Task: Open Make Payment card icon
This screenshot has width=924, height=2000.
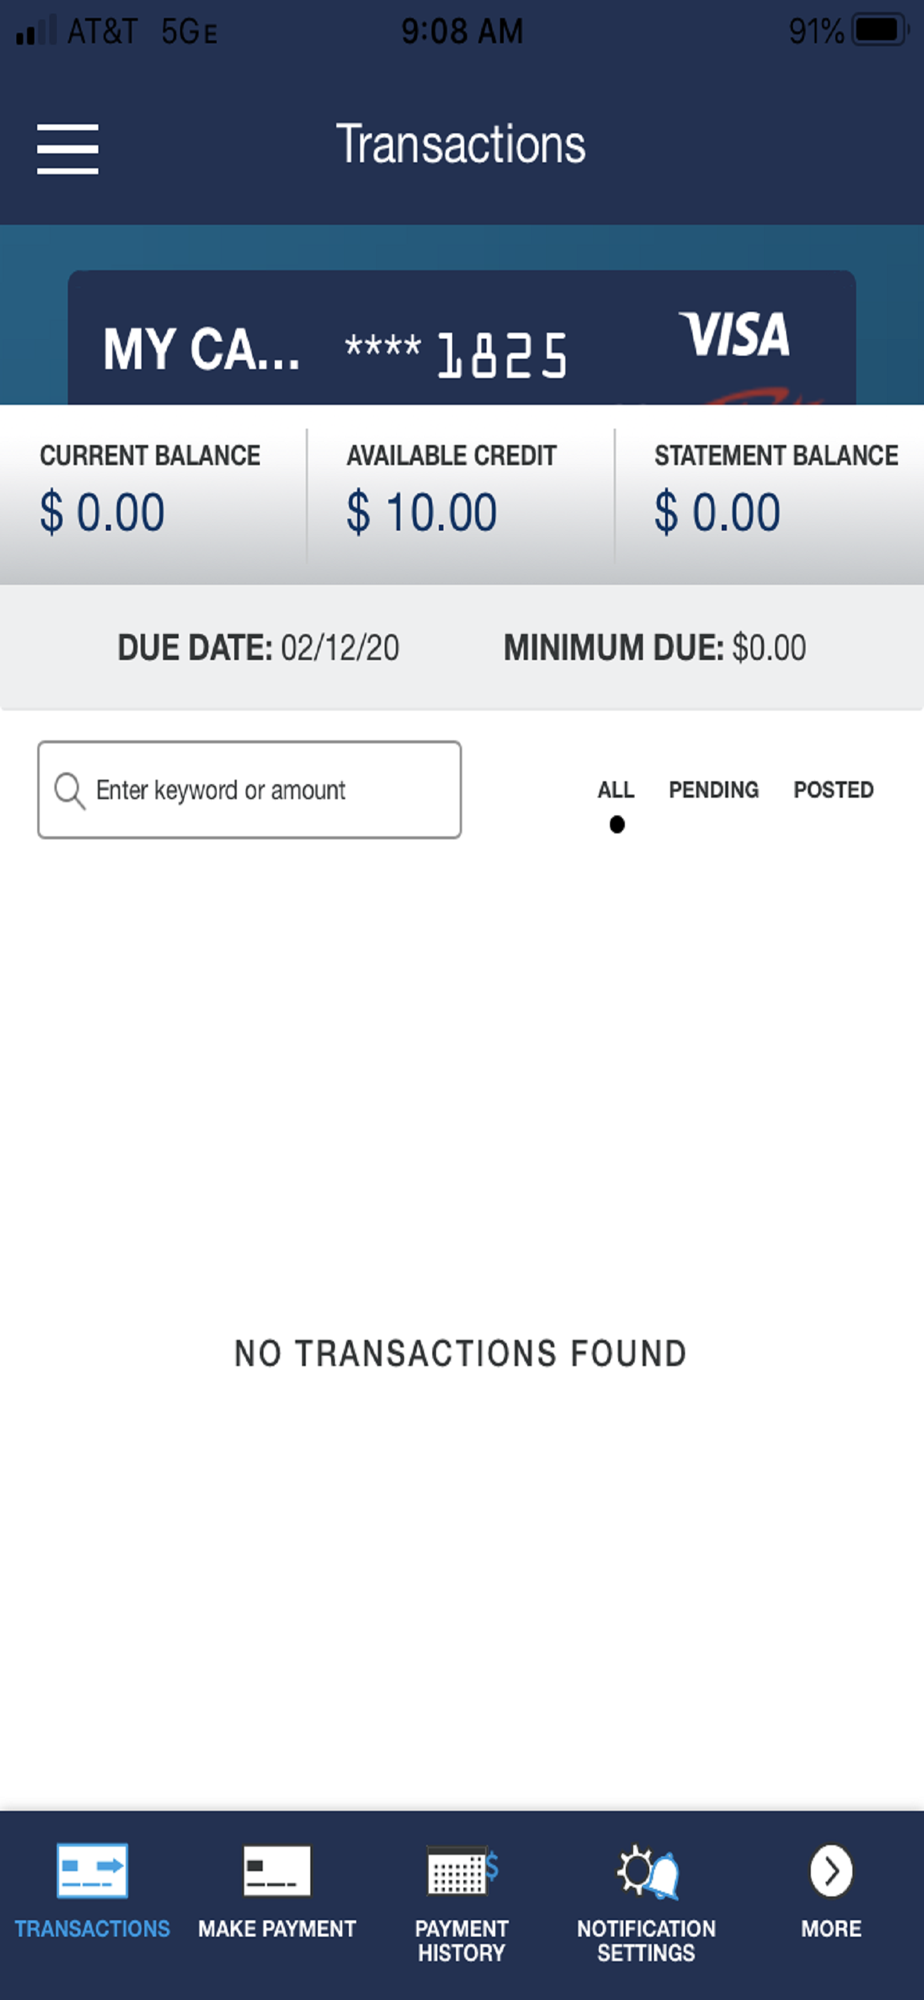Action: pyautogui.click(x=277, y=1871)
